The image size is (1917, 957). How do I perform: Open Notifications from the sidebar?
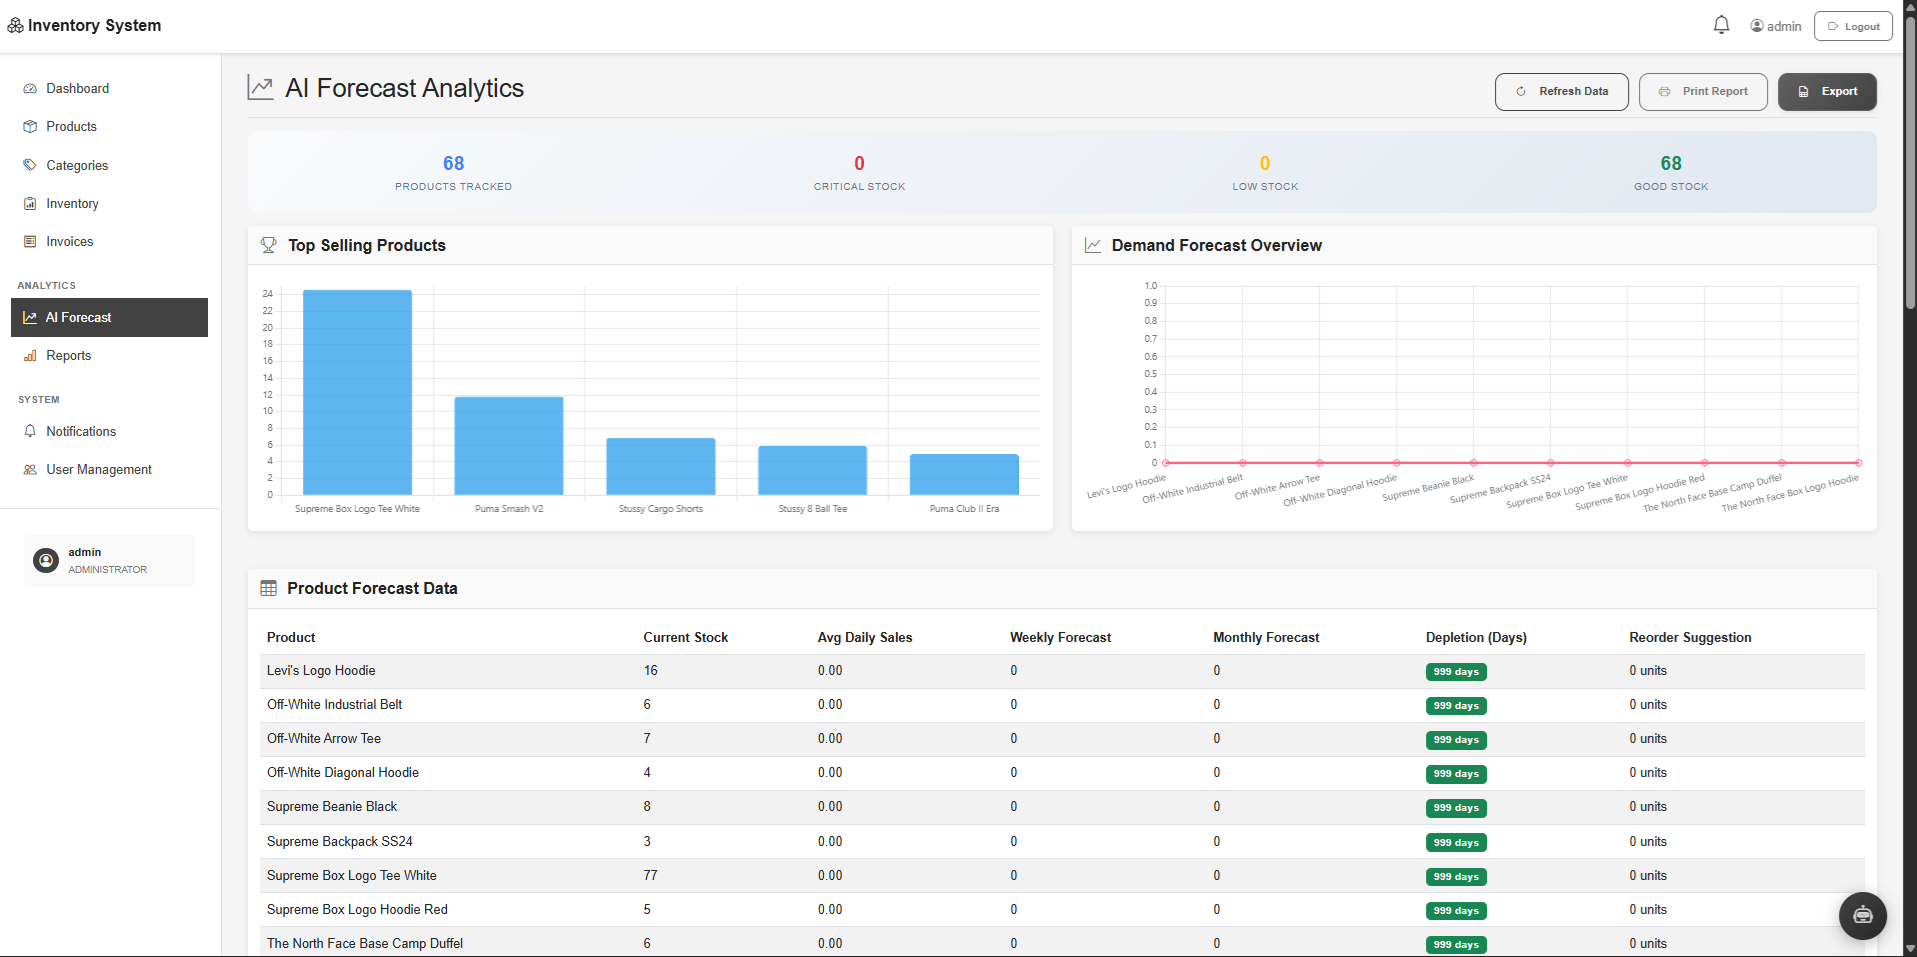click(81, 432)
